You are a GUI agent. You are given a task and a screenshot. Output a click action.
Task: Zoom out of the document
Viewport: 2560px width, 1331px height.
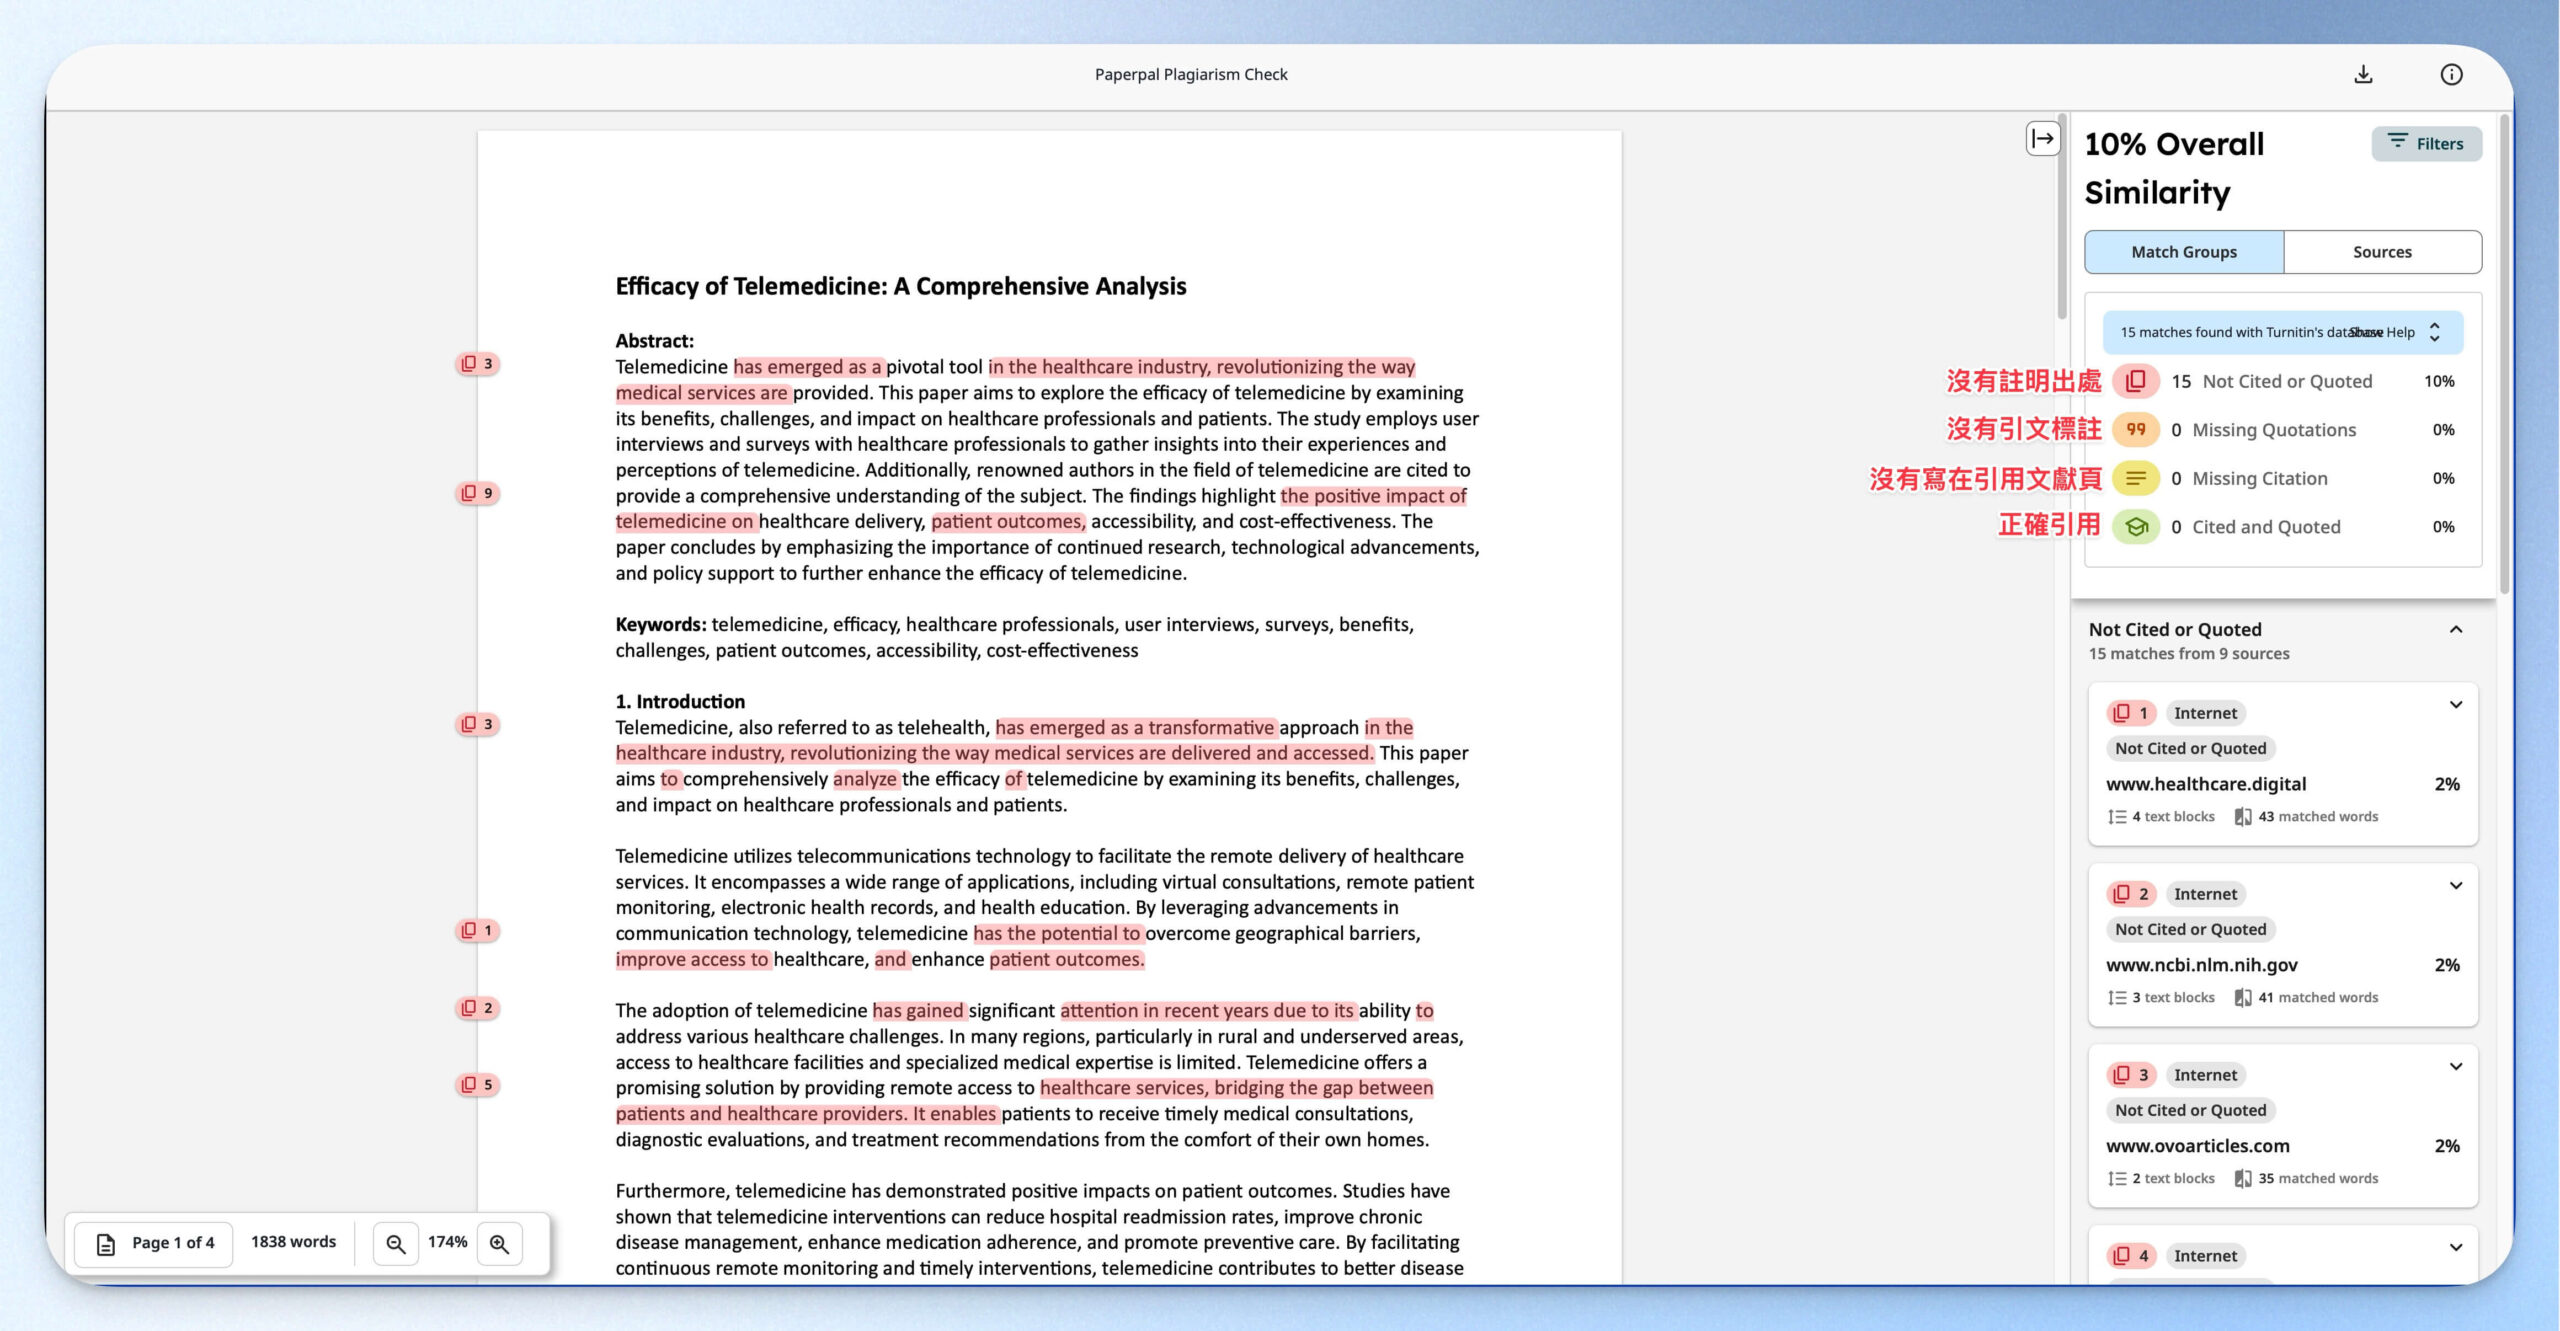(396, 1243)
